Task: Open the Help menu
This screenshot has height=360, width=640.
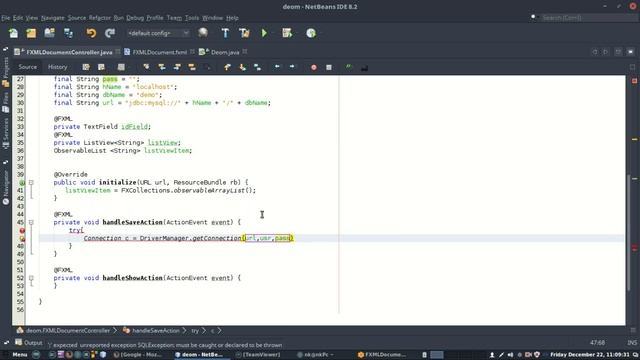Action: (x=232, y=18)
